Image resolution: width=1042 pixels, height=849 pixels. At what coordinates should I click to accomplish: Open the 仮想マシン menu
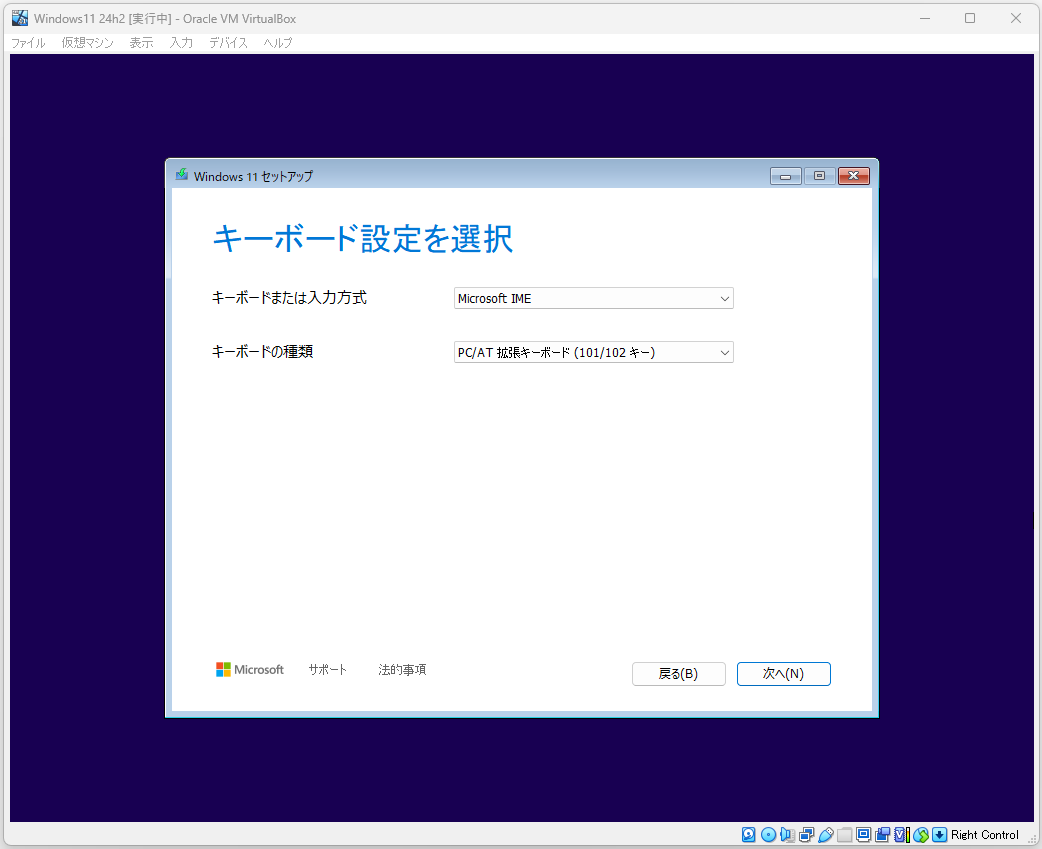click(87, 42)
